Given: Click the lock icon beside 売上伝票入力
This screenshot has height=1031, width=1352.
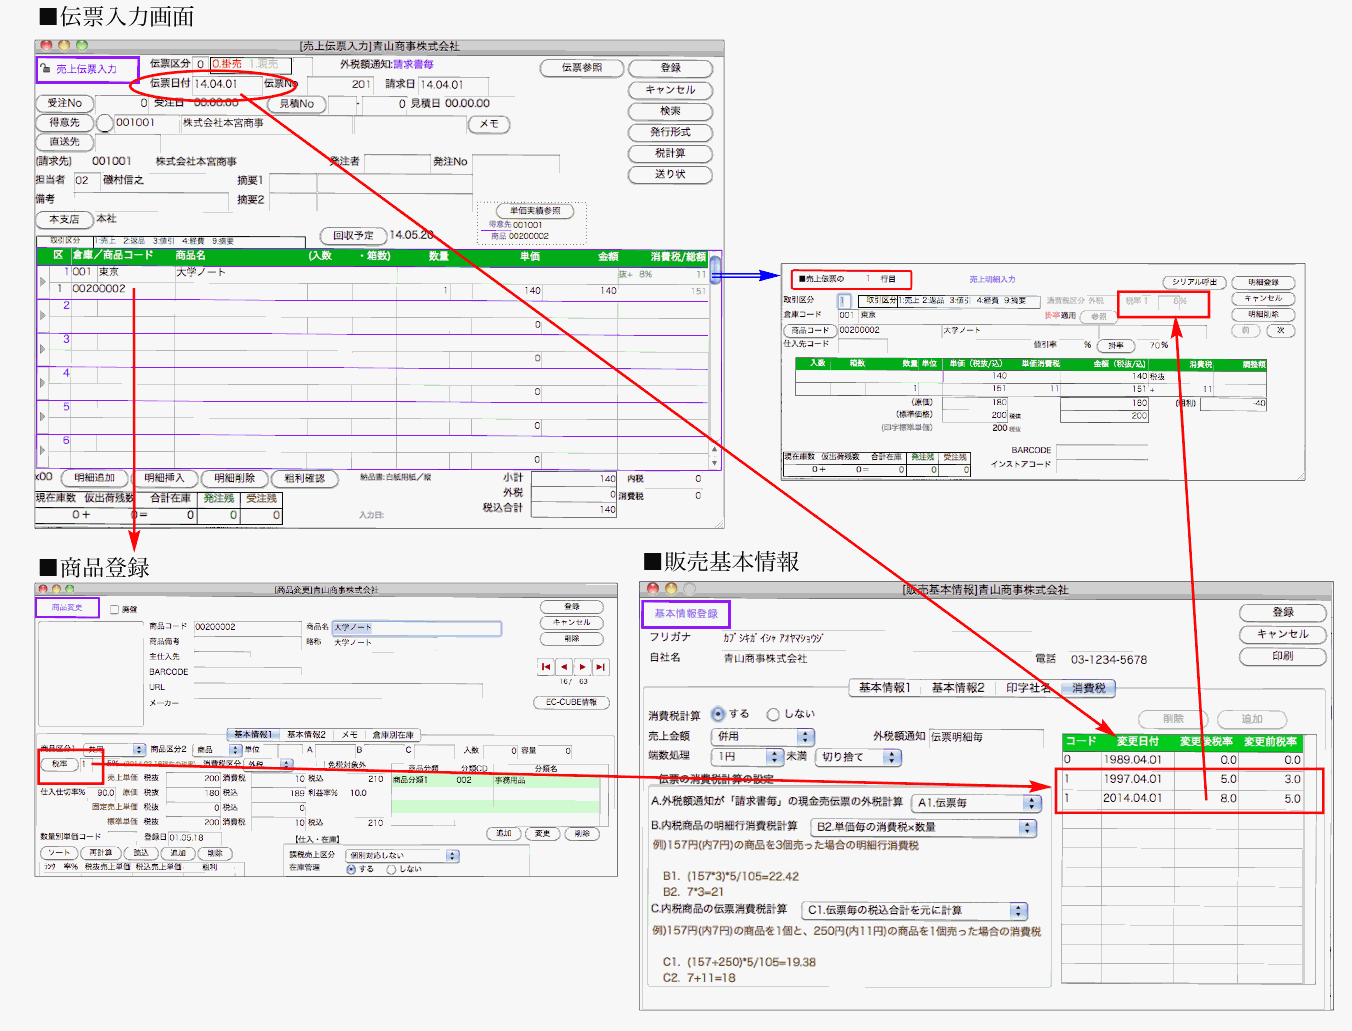Looking at the screenshot, I should [x=46, y=69].
